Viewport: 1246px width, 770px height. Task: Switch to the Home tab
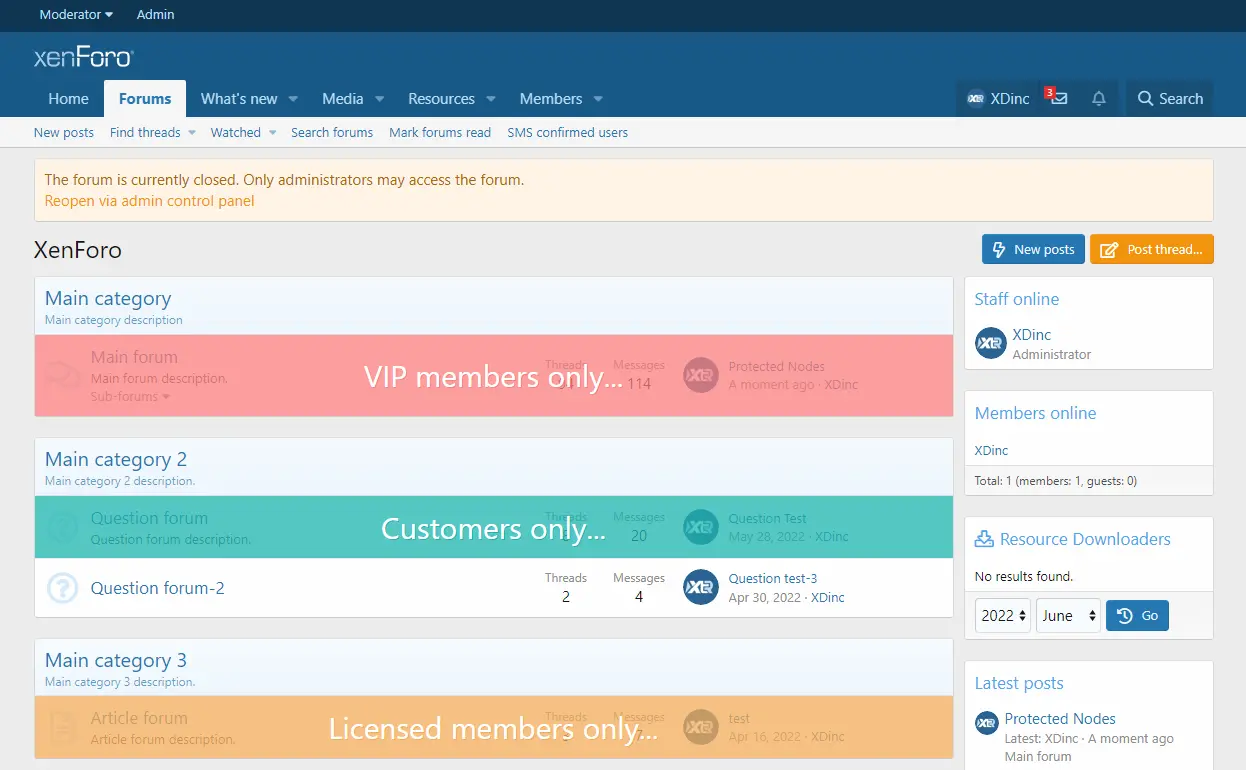(x=68, y=99)
